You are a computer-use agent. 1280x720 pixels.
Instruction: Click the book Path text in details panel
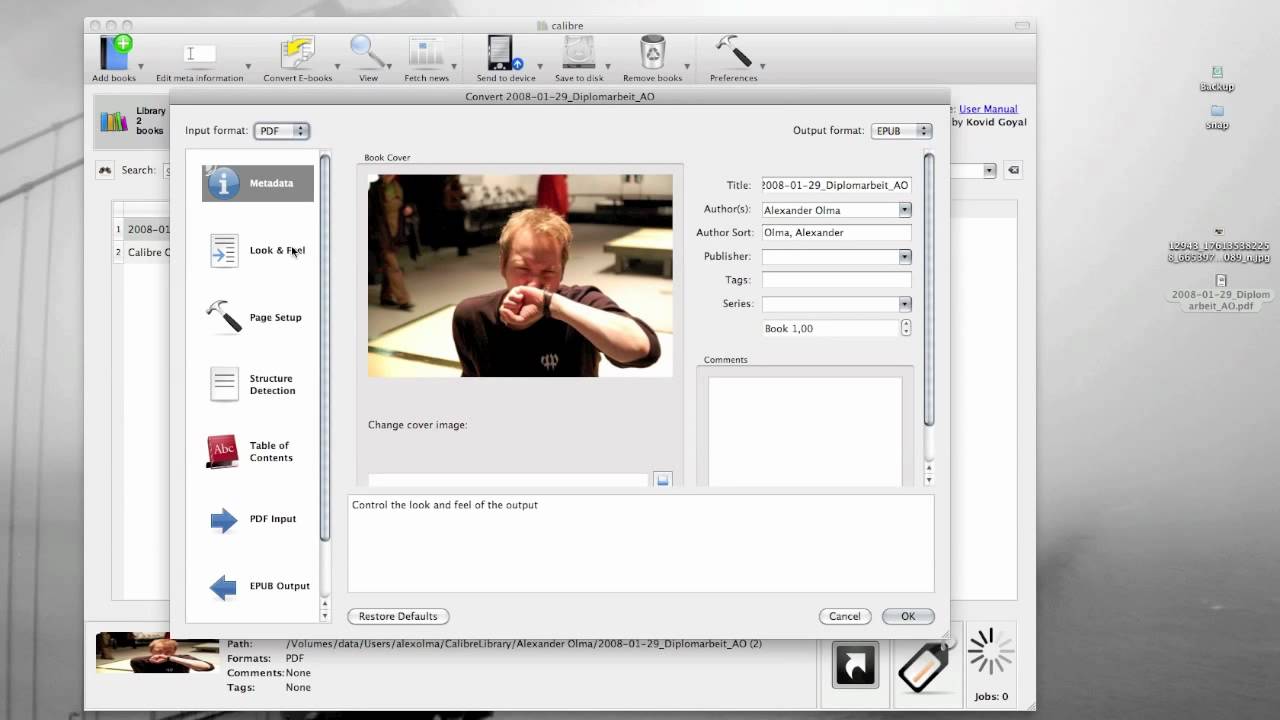tap(524, 644)
